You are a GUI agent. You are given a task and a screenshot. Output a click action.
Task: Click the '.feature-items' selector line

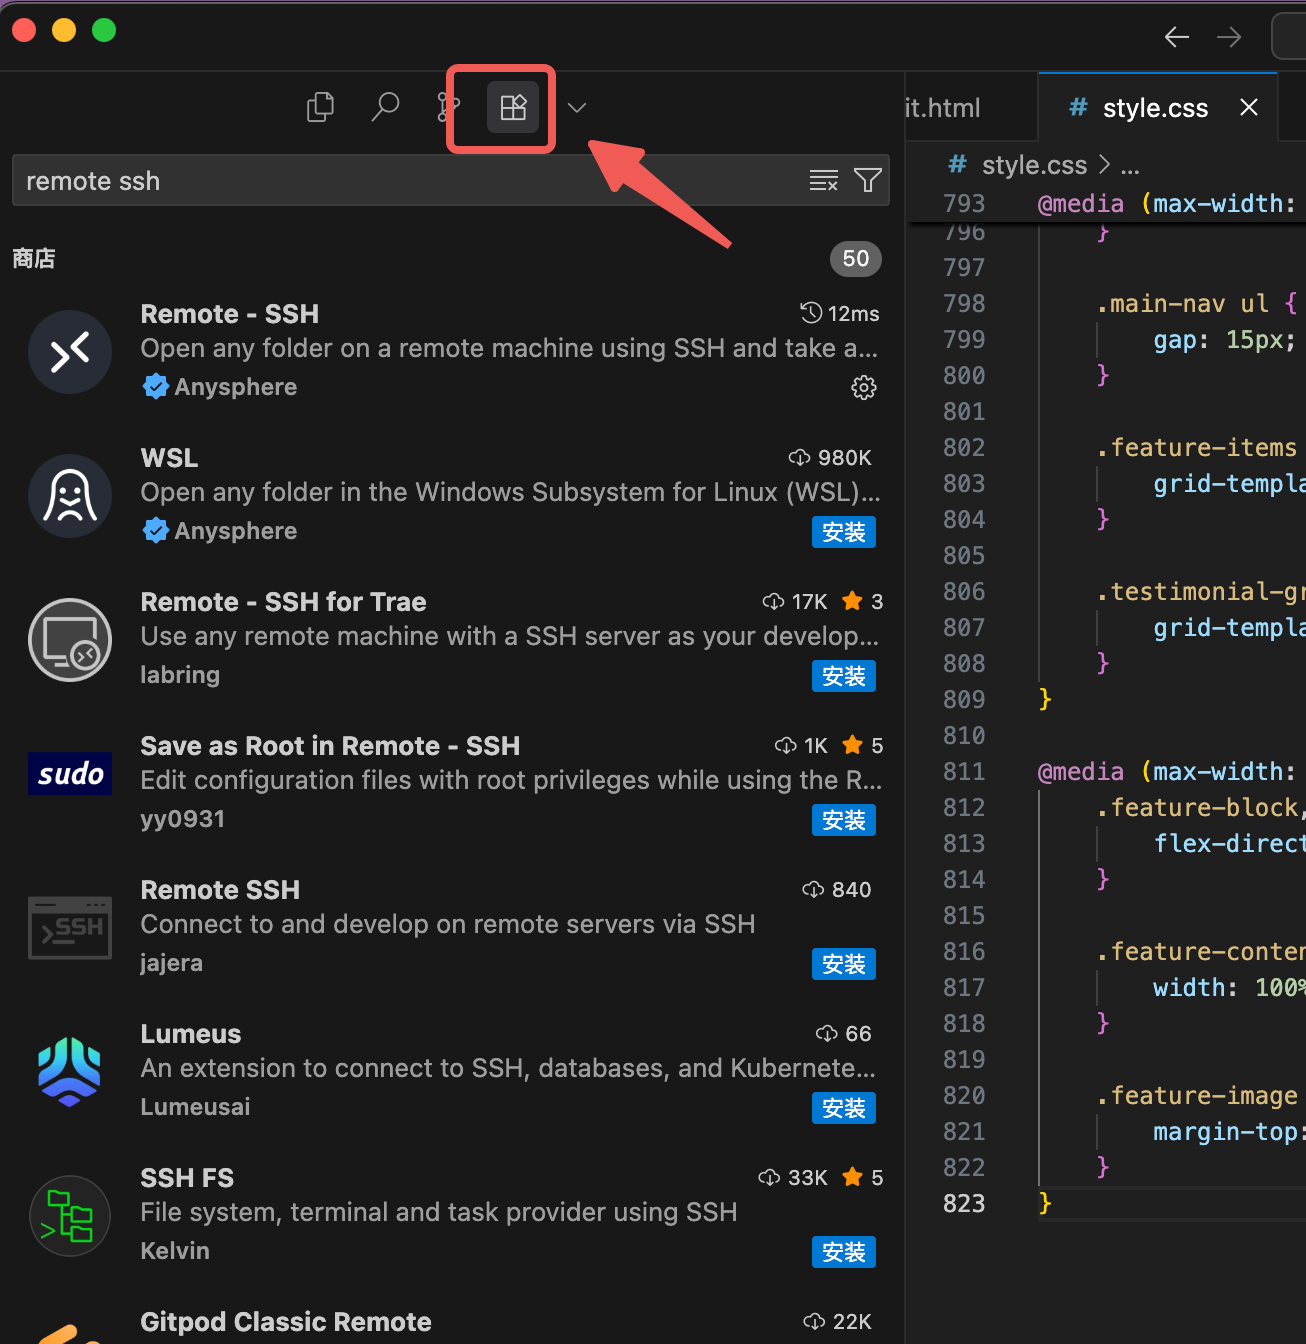point(1196,447)
